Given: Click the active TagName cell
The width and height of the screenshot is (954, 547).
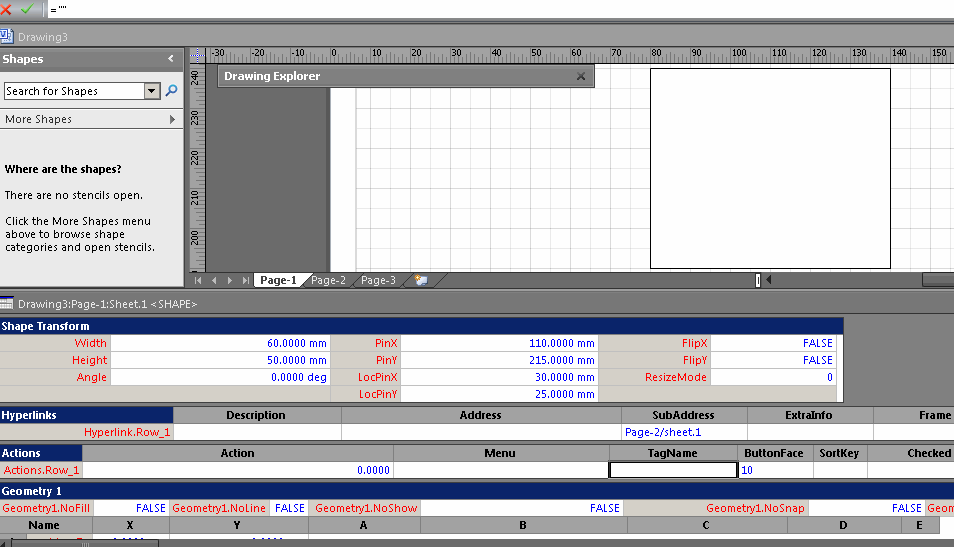Looking at the screenshot, I should tap(673, 470).
